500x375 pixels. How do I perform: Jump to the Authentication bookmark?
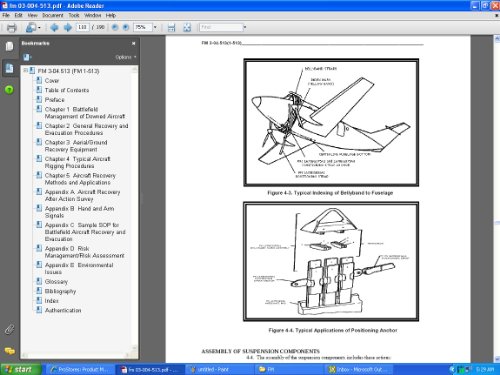[x=63, y=310]
